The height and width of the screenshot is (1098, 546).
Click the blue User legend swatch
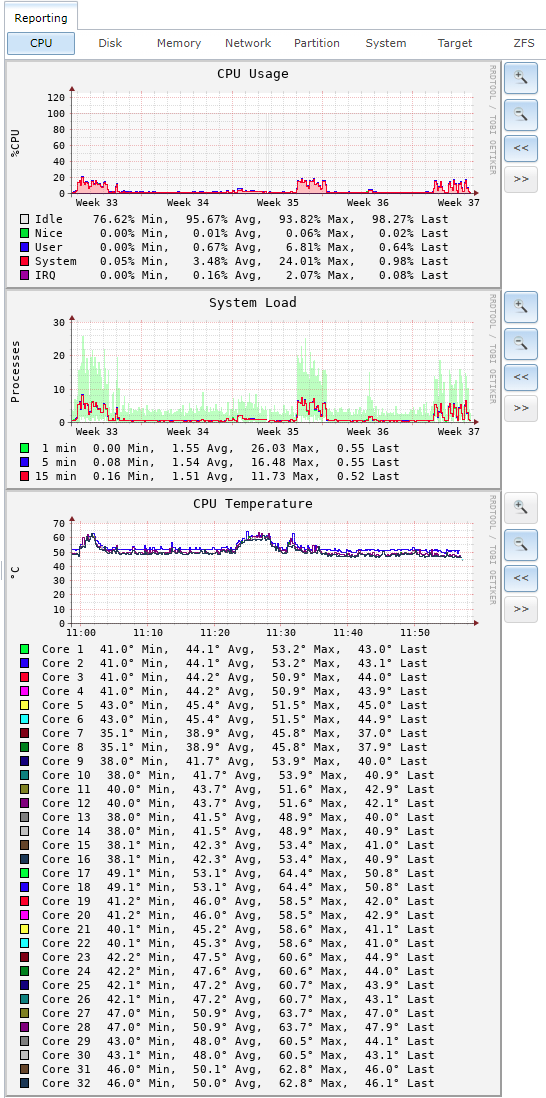pos(25,247)
